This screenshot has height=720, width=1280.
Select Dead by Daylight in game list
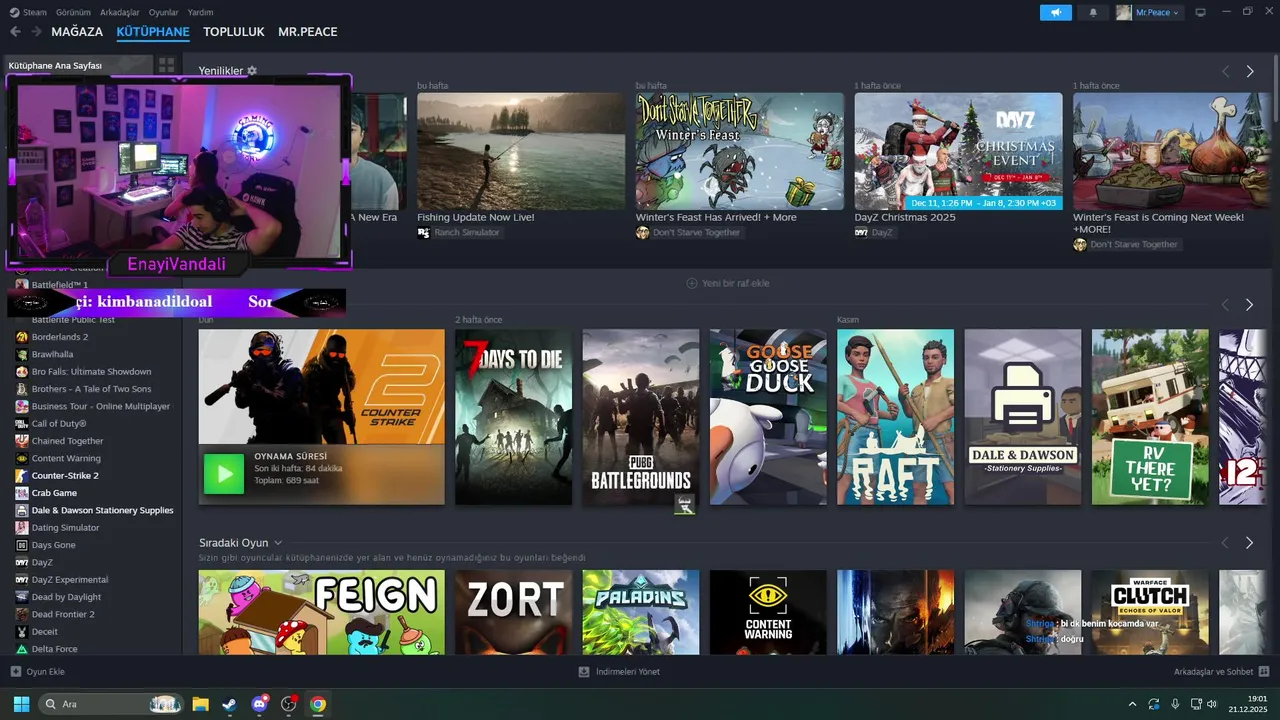click(66, 597)
